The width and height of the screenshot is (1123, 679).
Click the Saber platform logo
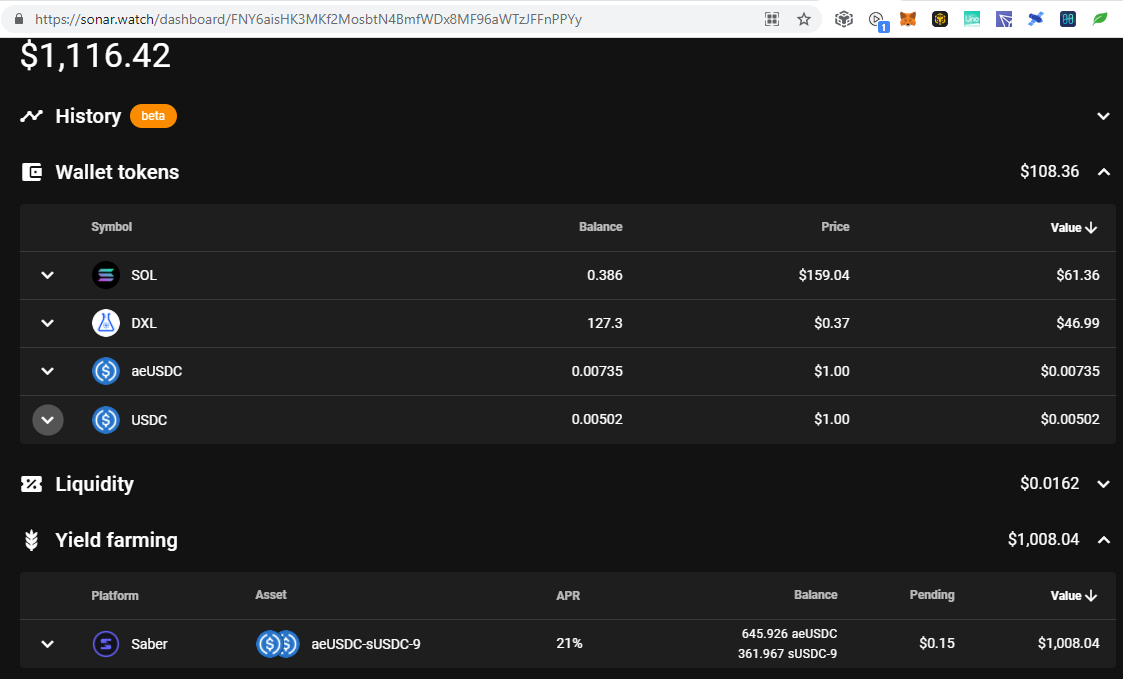coord(106,644)
